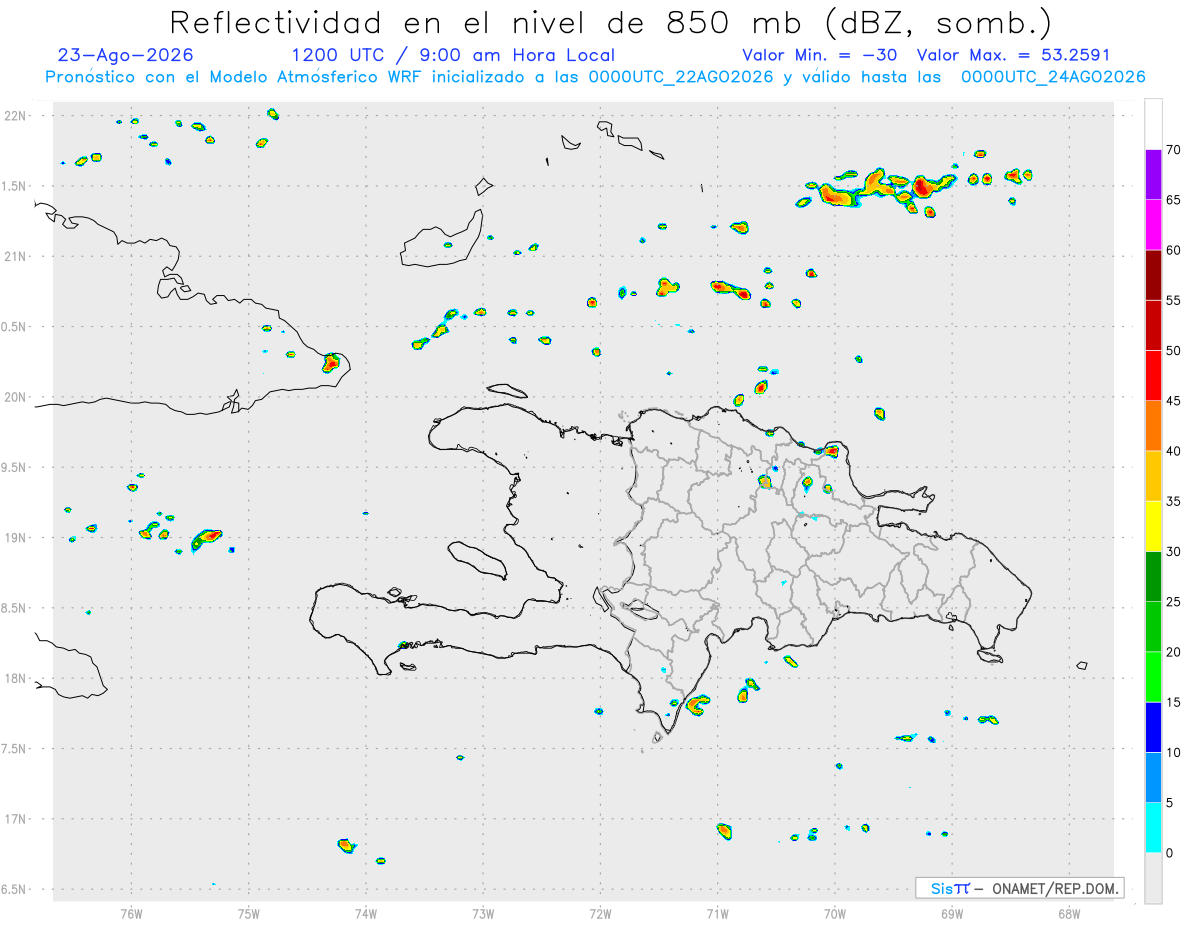The width and height of the screenshot is (1200, 927).
Task: Click the colorbar label "45"
Action: tap(1174, 401)
